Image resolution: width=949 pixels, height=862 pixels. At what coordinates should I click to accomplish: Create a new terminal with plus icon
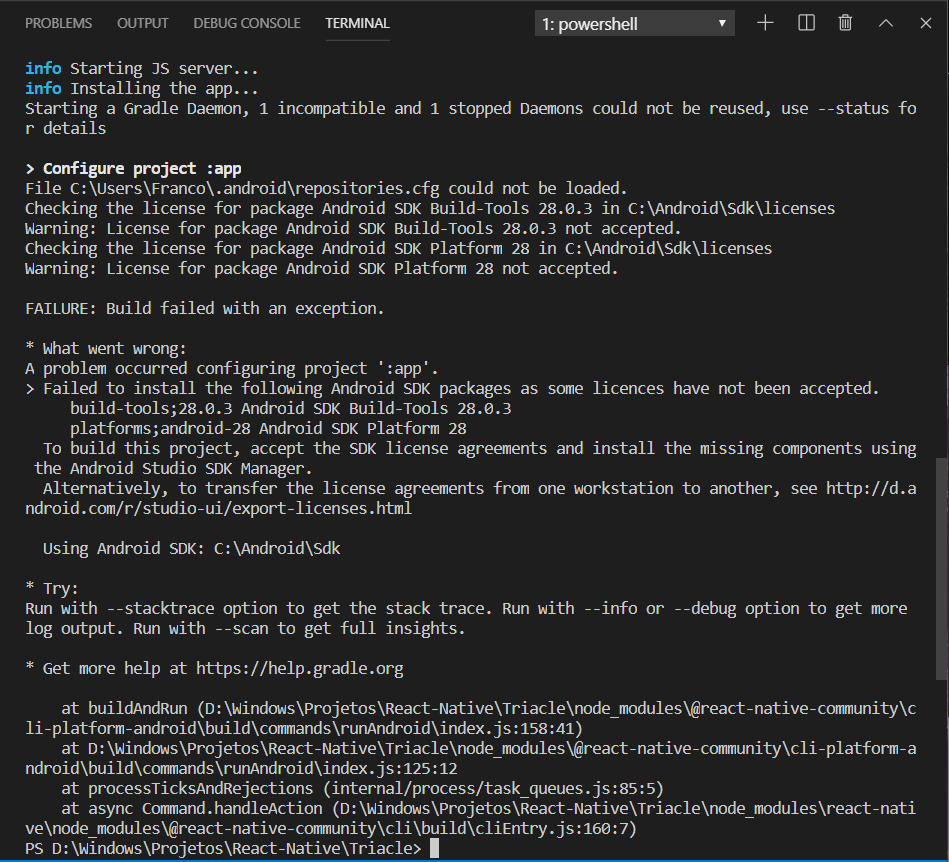pos(765,23)
